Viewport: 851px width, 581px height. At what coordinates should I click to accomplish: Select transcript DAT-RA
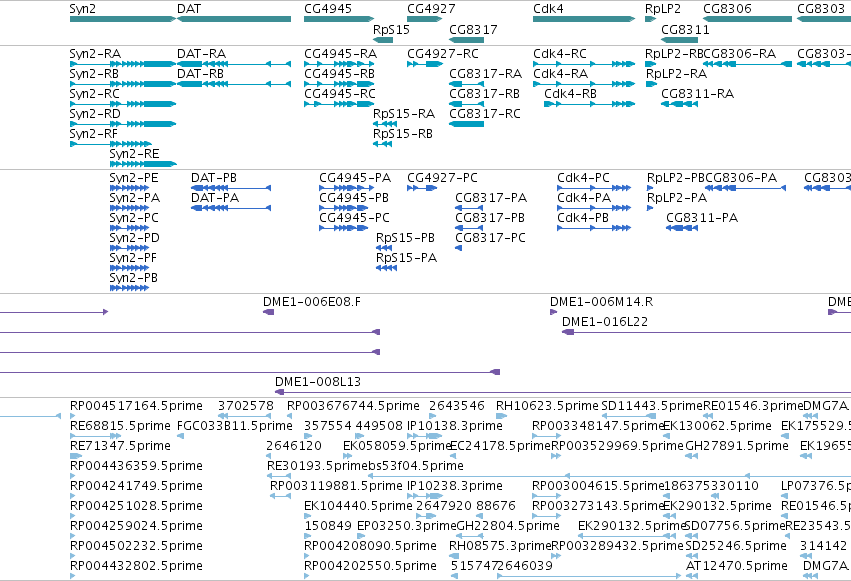(x=234, y=64)
